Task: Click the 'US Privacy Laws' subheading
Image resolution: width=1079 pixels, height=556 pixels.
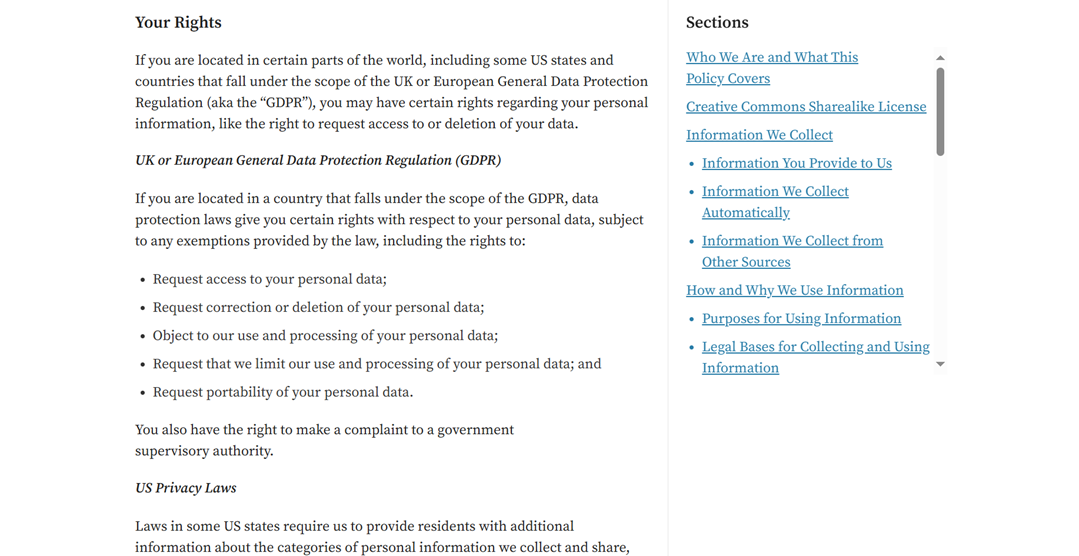Action: click(186, 488)
